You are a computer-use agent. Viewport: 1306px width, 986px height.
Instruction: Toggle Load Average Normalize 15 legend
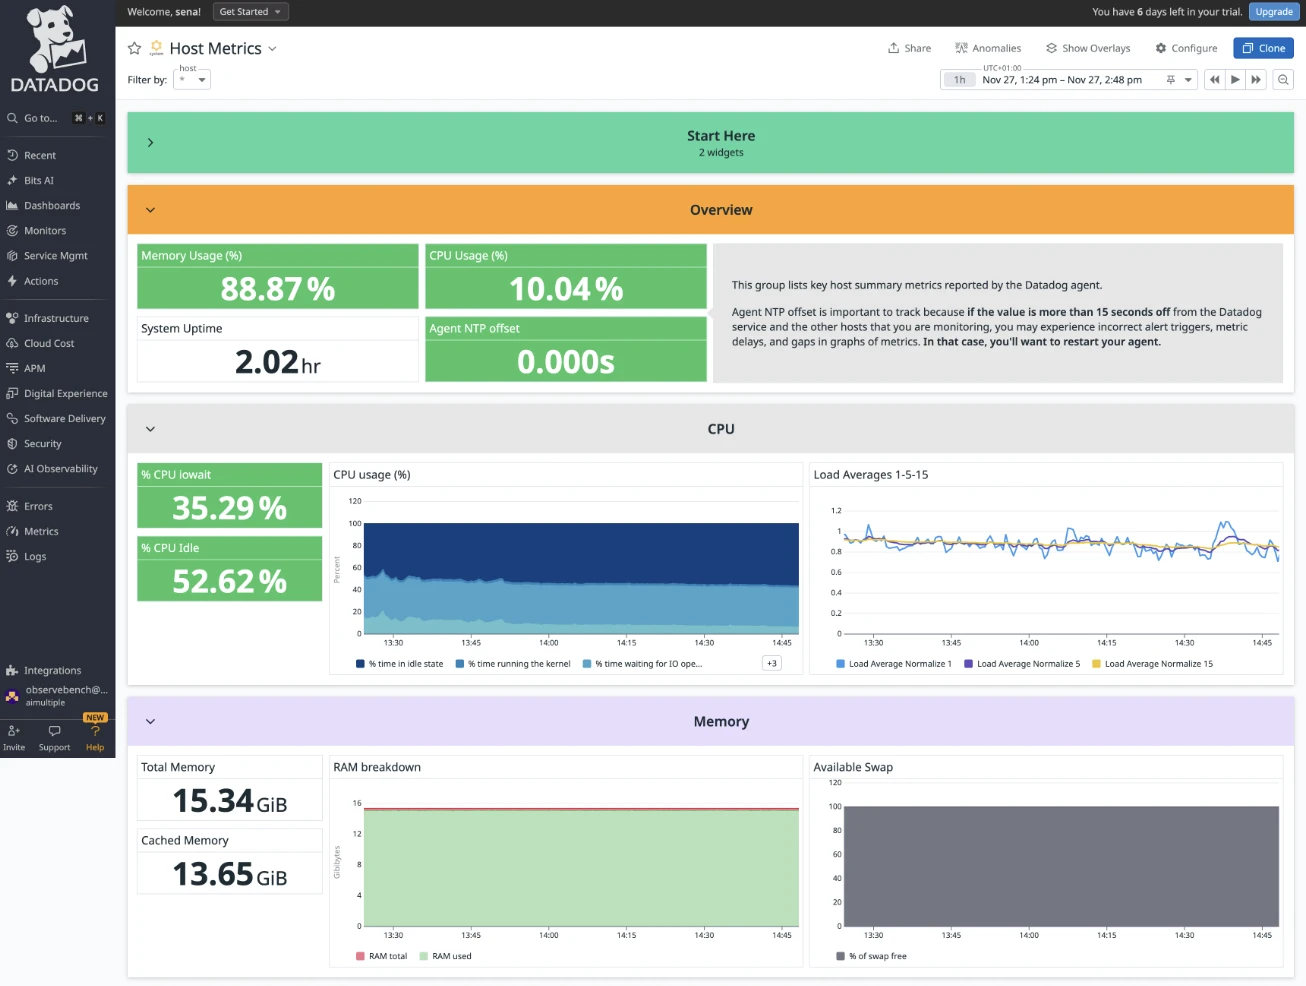tap(1153, 663)
